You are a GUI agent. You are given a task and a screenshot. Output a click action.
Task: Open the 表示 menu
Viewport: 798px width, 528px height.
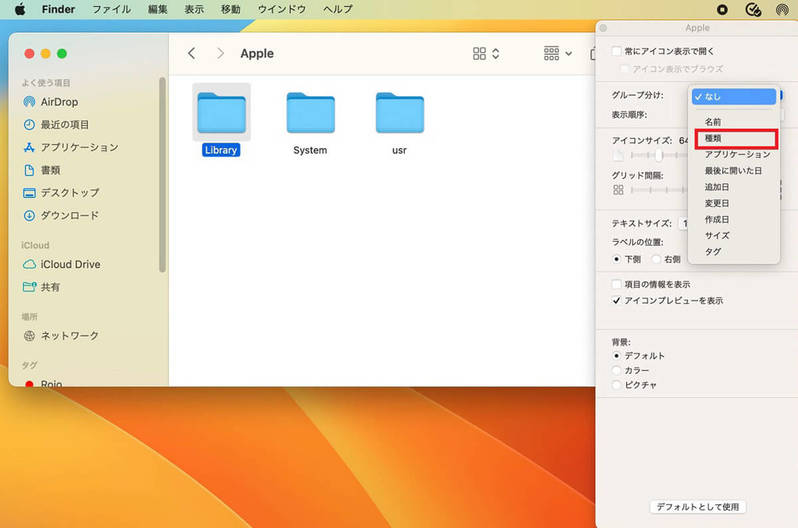[x=194, y=9]
